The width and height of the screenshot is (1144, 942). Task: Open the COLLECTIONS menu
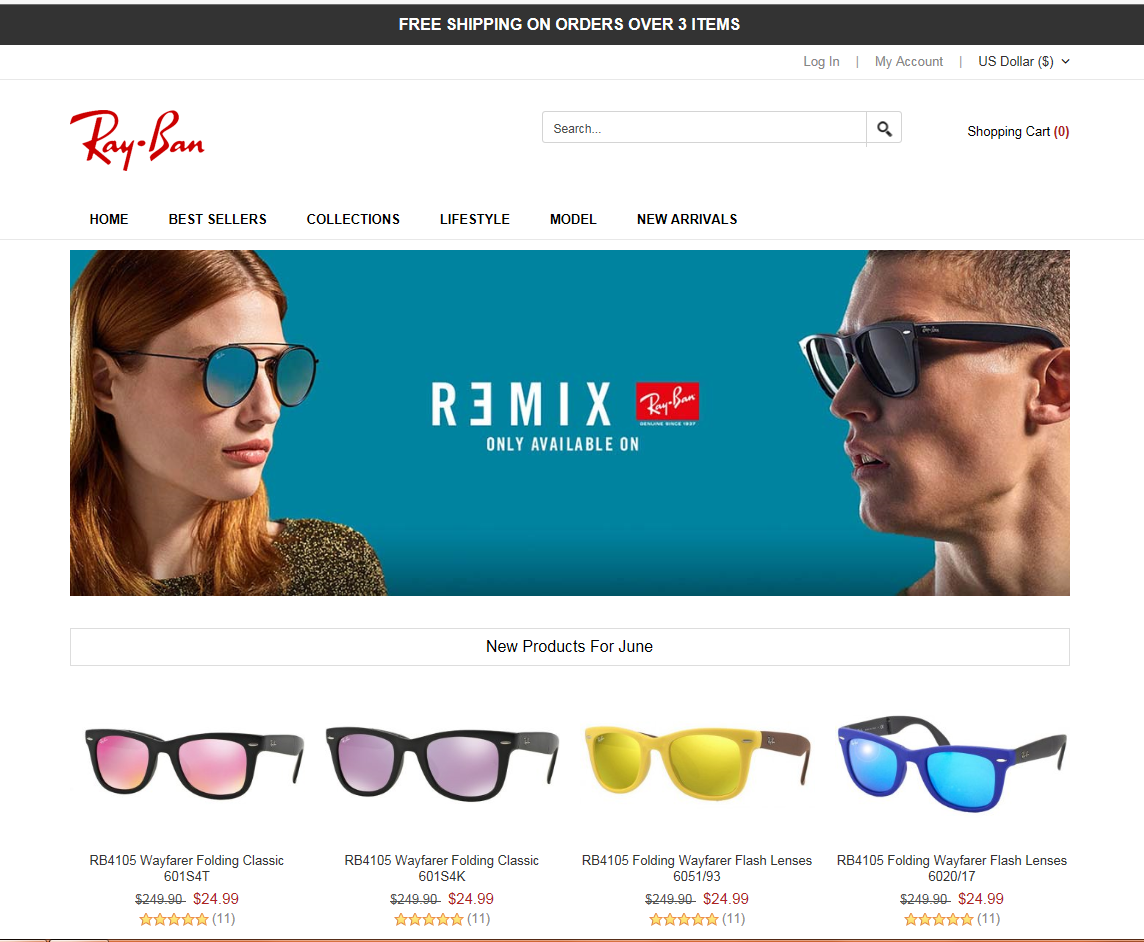click(353, 219)
